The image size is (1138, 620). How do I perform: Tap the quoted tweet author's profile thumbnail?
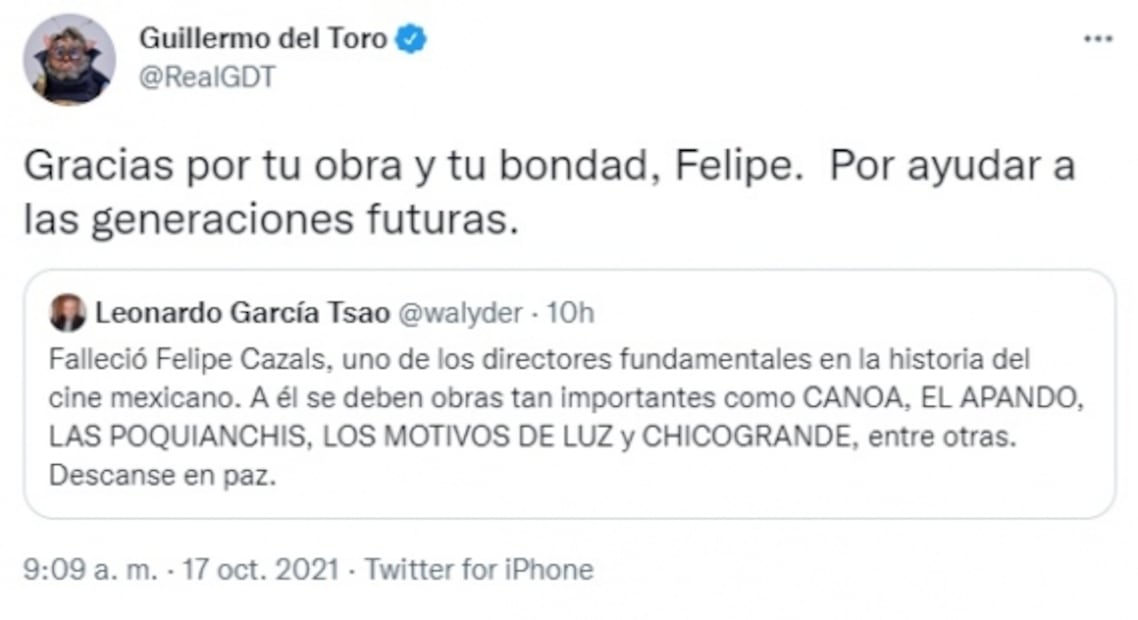[68, 312]
